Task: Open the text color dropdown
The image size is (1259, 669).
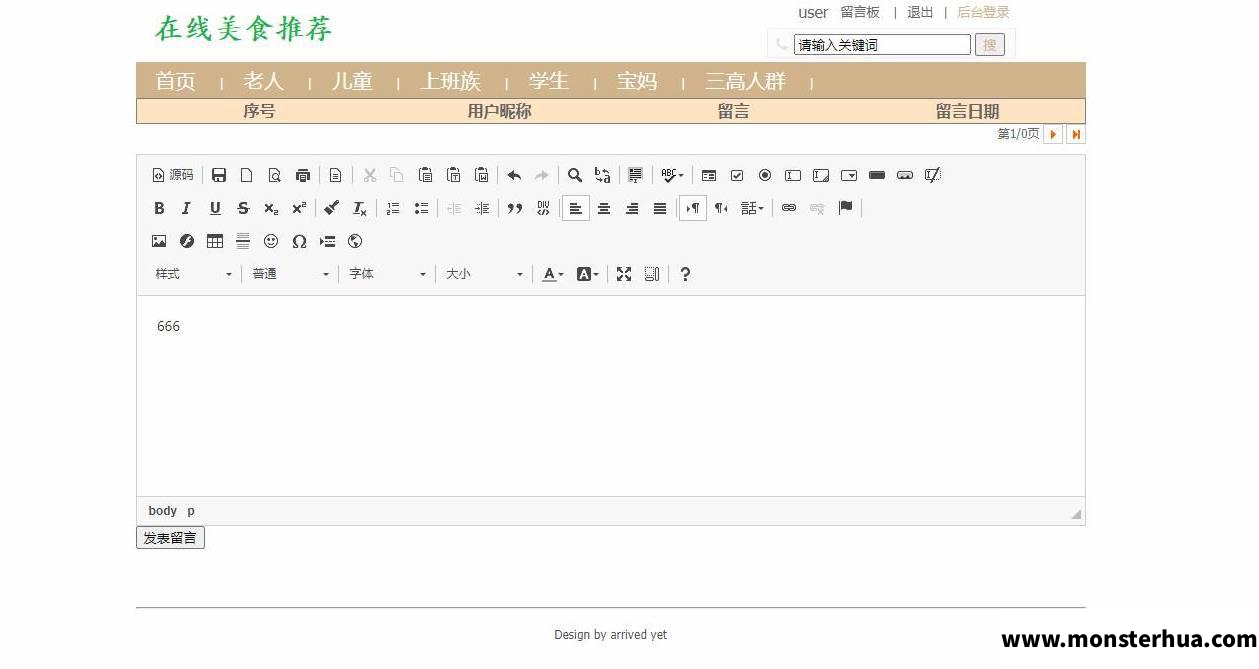Action: coord(553,274)
